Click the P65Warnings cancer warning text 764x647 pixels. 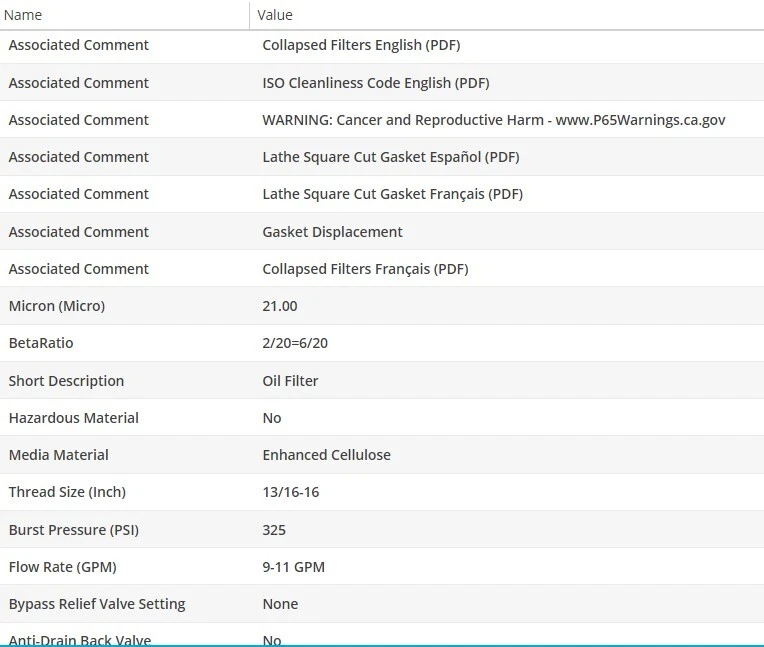point(493,120)
